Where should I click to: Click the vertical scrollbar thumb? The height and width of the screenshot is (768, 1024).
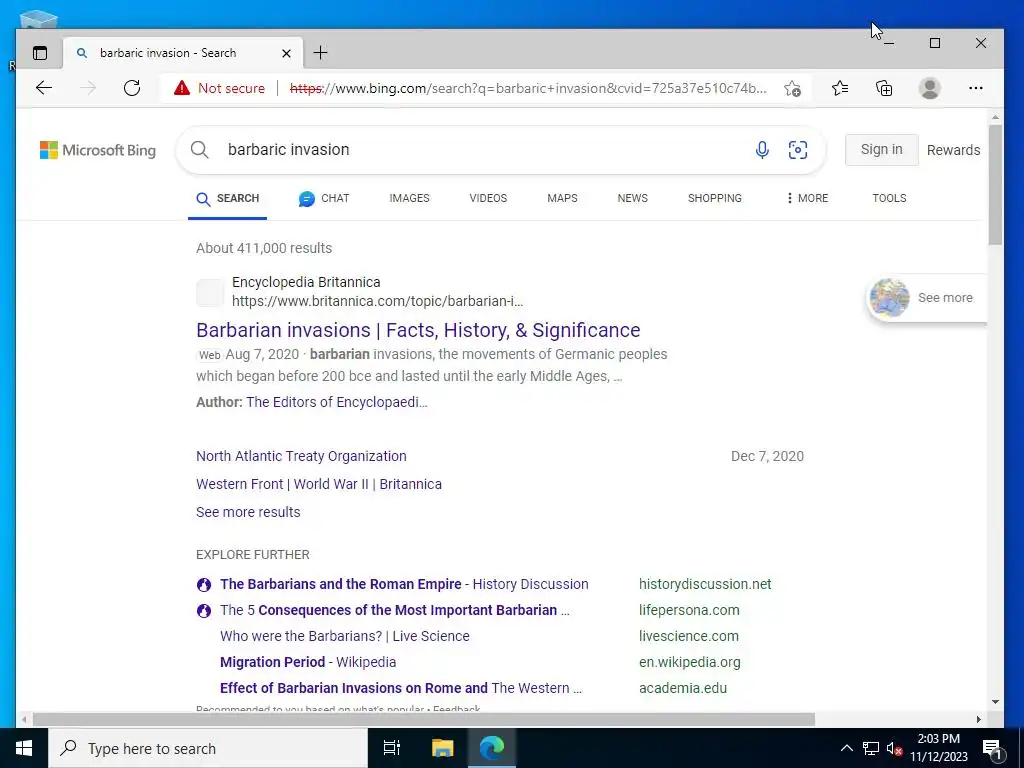(x=995, y=185)
